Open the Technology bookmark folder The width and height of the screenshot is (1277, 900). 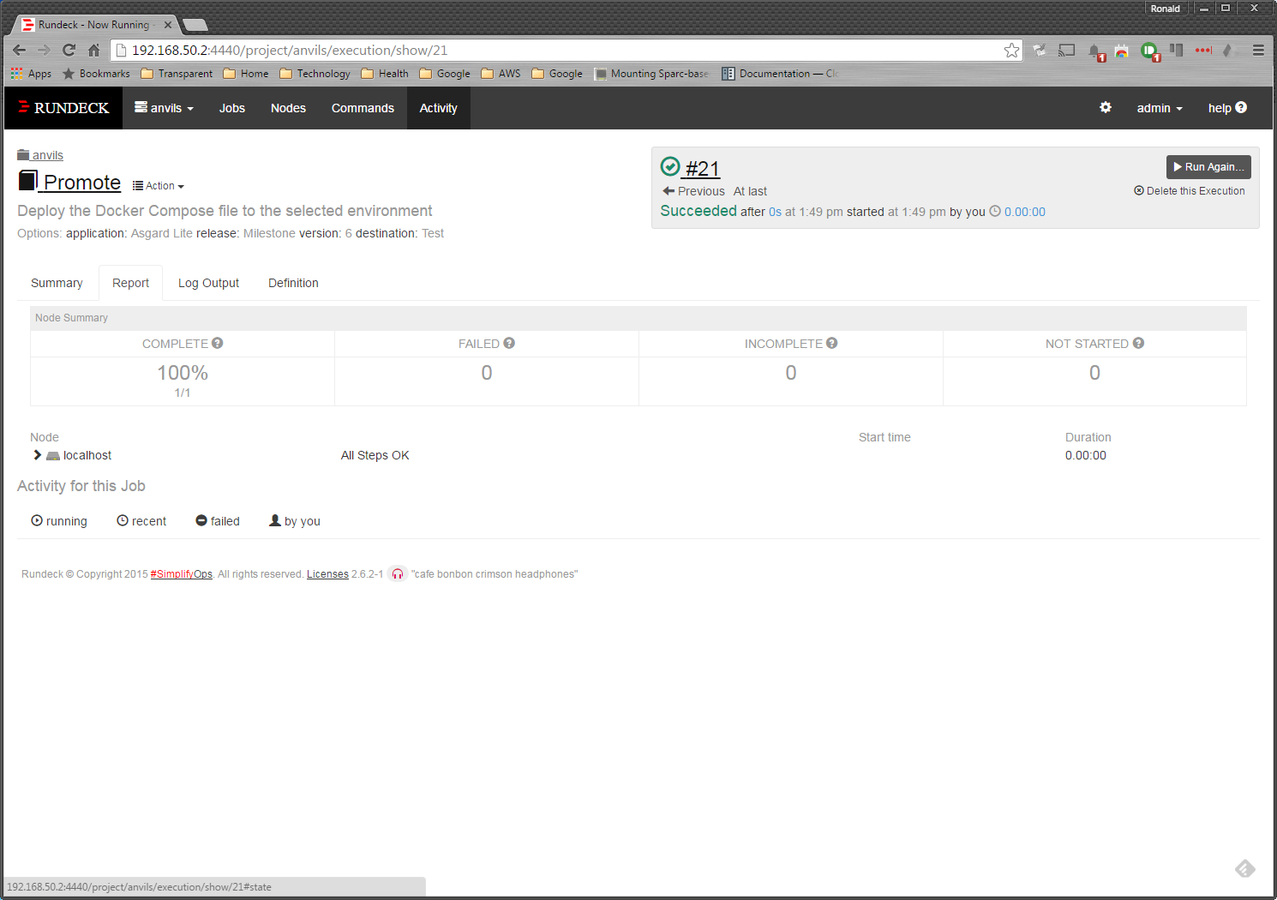315,74
